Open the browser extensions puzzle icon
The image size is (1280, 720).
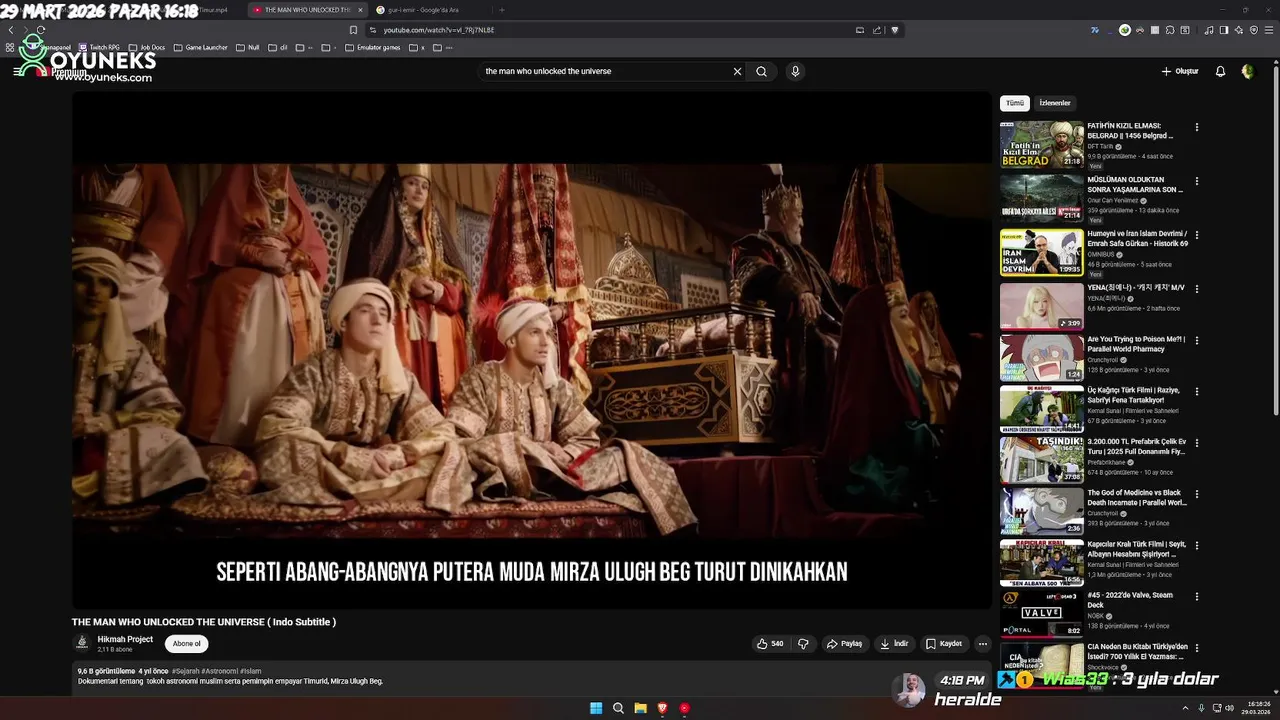pos(1170,30)
